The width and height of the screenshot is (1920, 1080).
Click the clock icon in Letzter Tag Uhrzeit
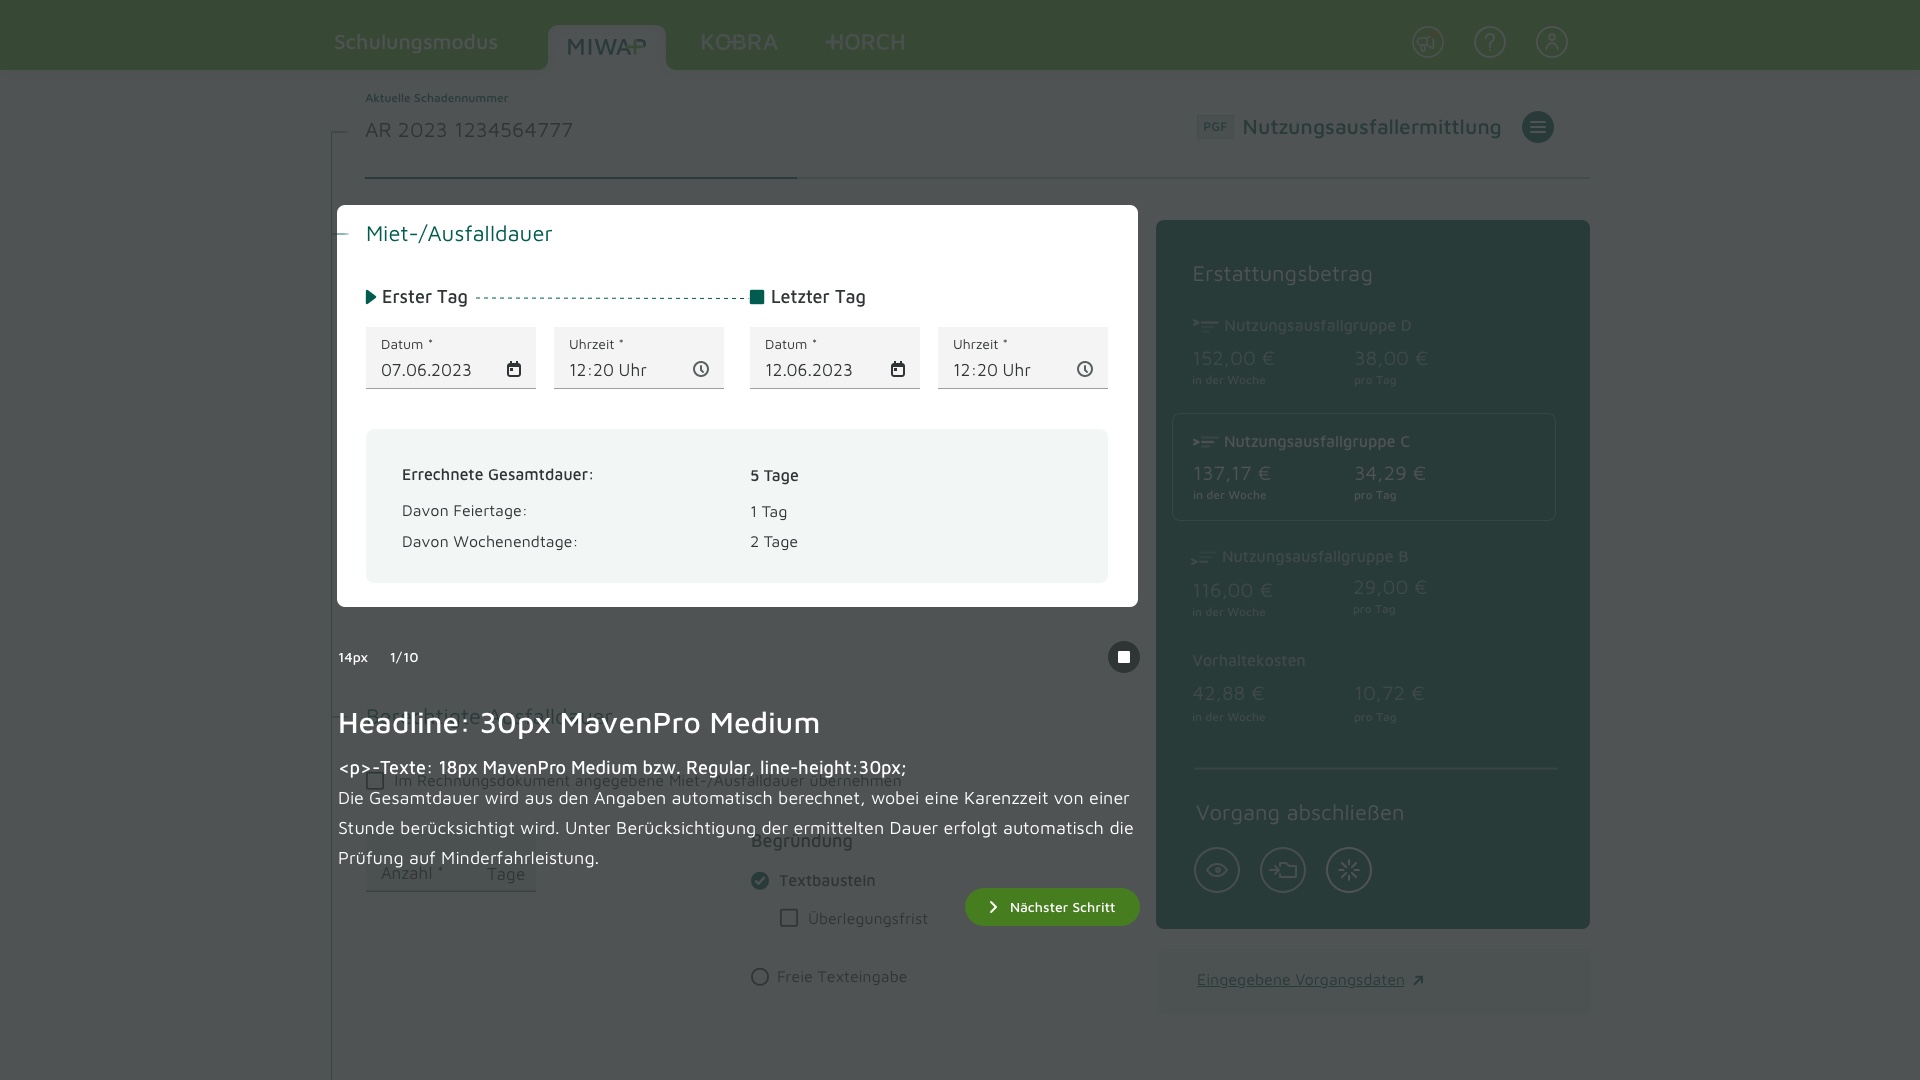[x=1085, y=370]
